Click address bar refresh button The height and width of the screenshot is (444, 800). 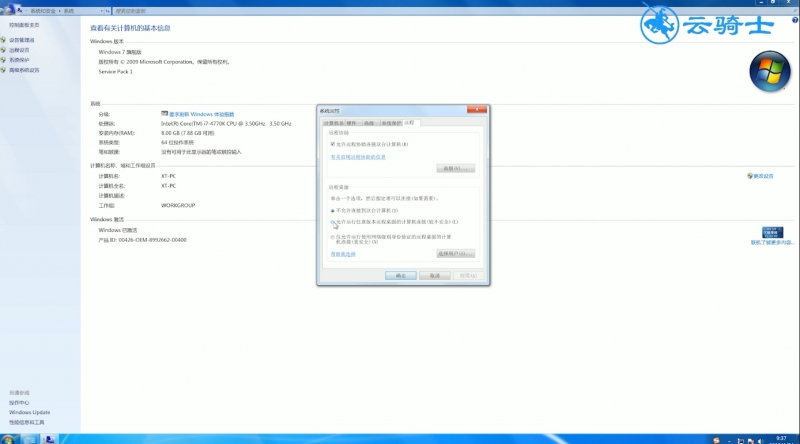108,11
